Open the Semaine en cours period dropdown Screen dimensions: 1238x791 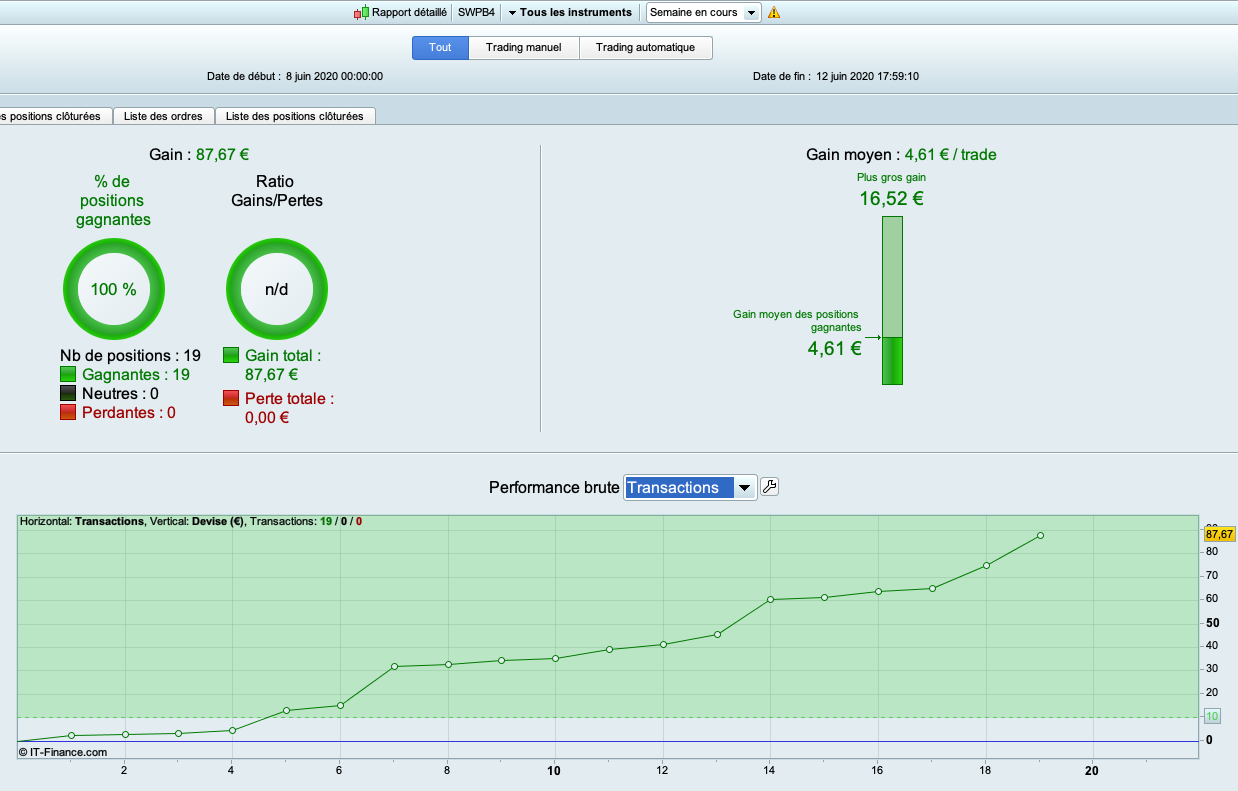tap(704, 12)
